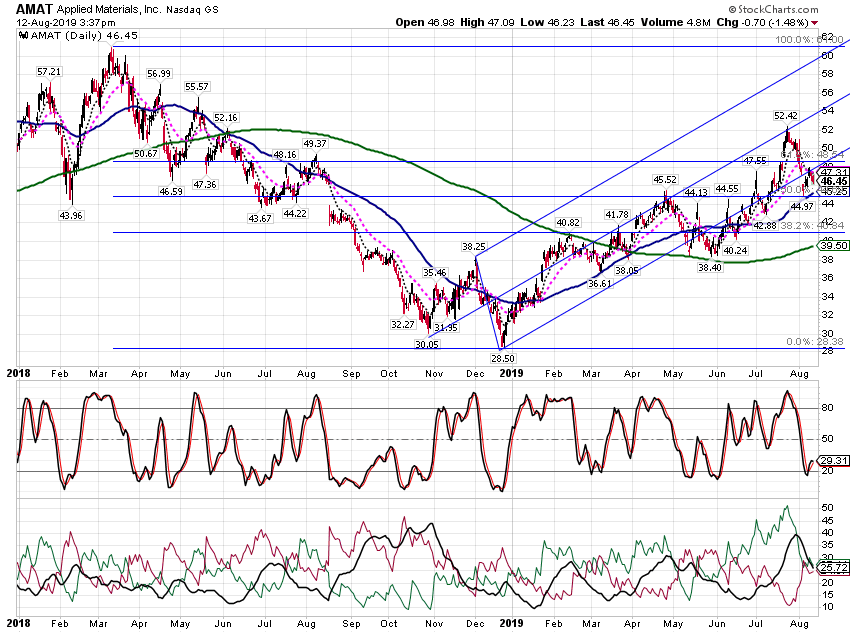Click the 55.57 price label
The height and width of the screenshot is (633, 850).
197,87
